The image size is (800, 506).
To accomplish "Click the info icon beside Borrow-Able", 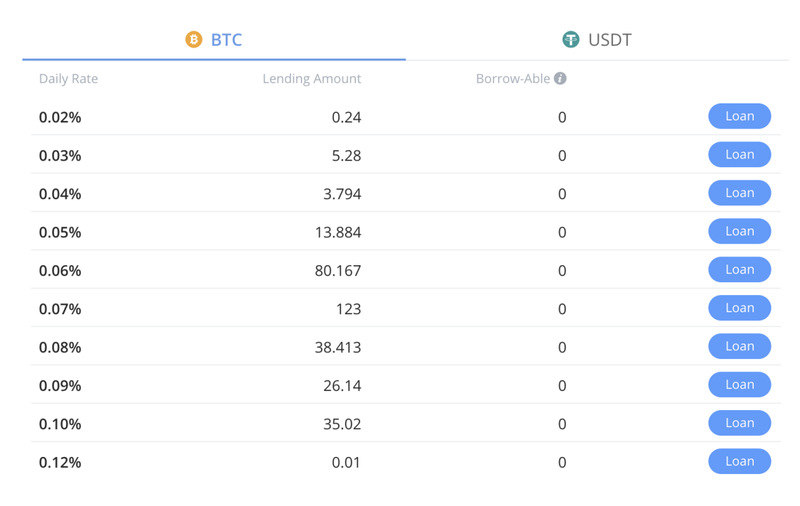I will coord(560,78).
